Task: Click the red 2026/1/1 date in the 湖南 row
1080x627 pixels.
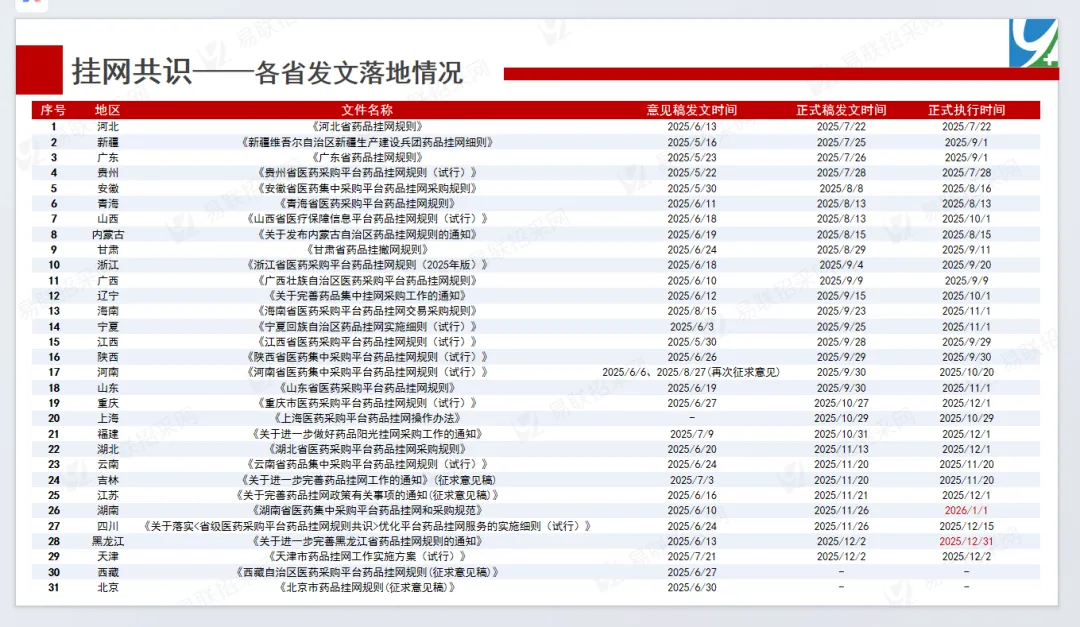Action: (x=966, y=511)
